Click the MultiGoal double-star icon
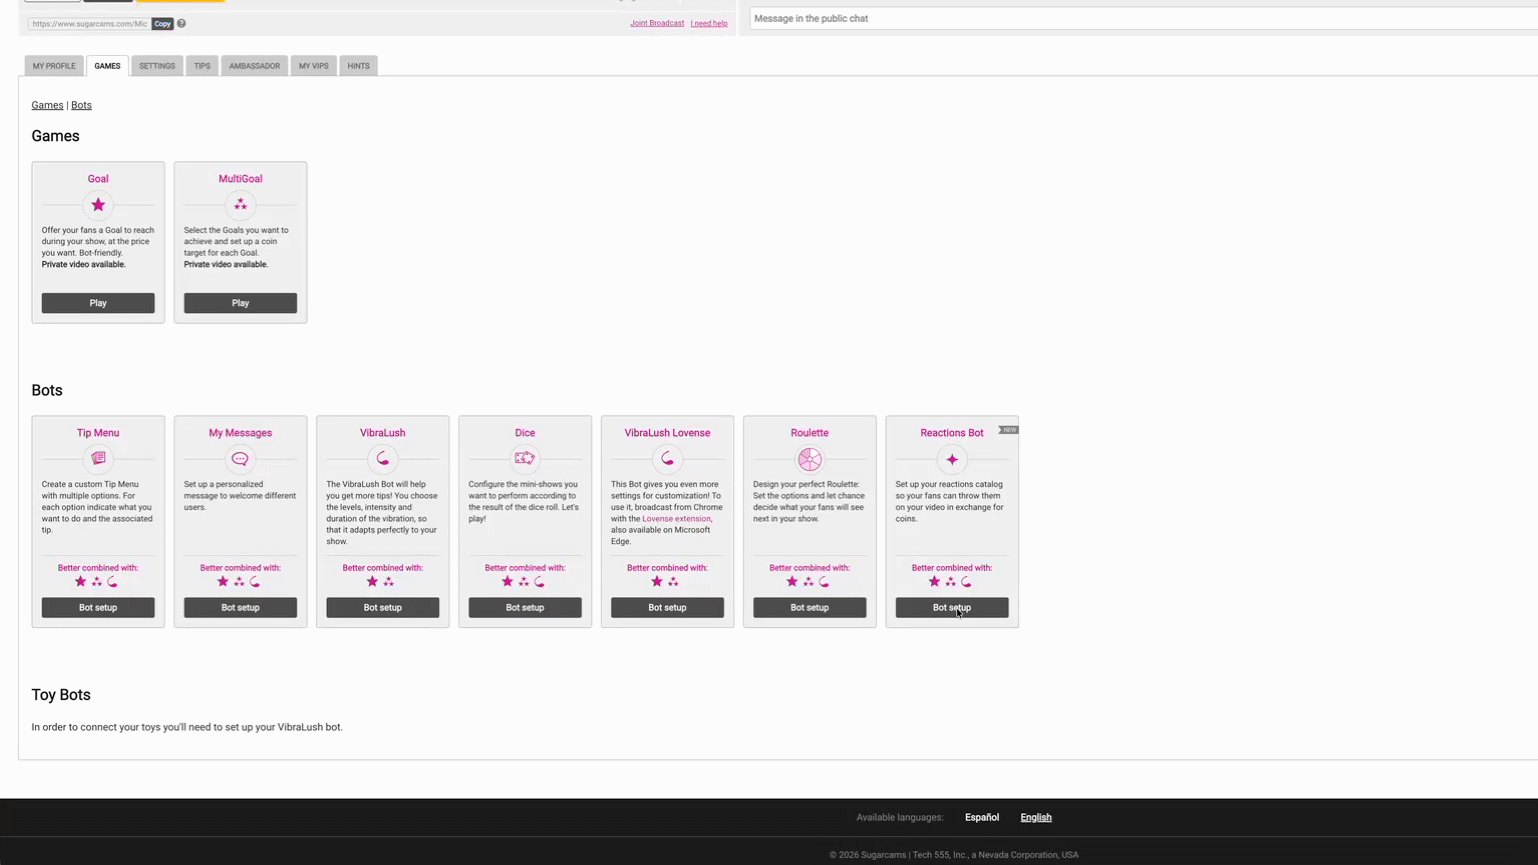The image size is (1538, 865). click(240, 205)
